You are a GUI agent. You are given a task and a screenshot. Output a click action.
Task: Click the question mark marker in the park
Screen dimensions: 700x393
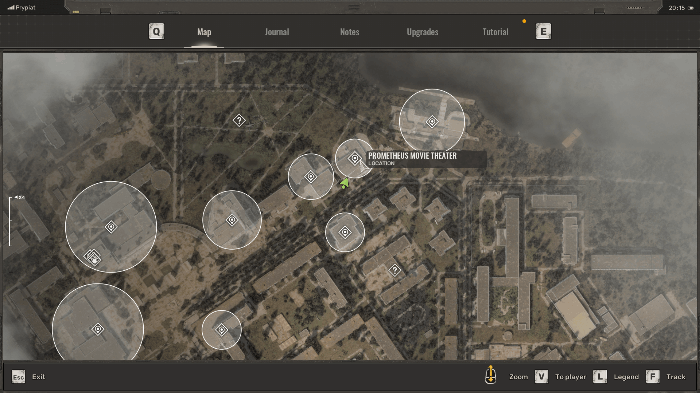[239, 120]
